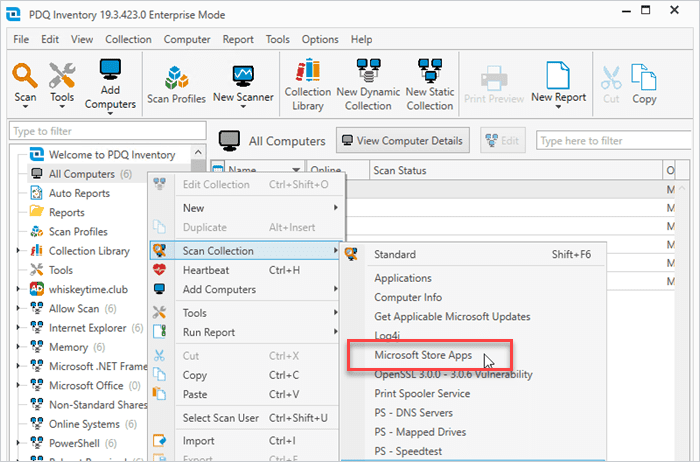
Task: Choose Heartbeat from the context menu
Action: (245, 270)
